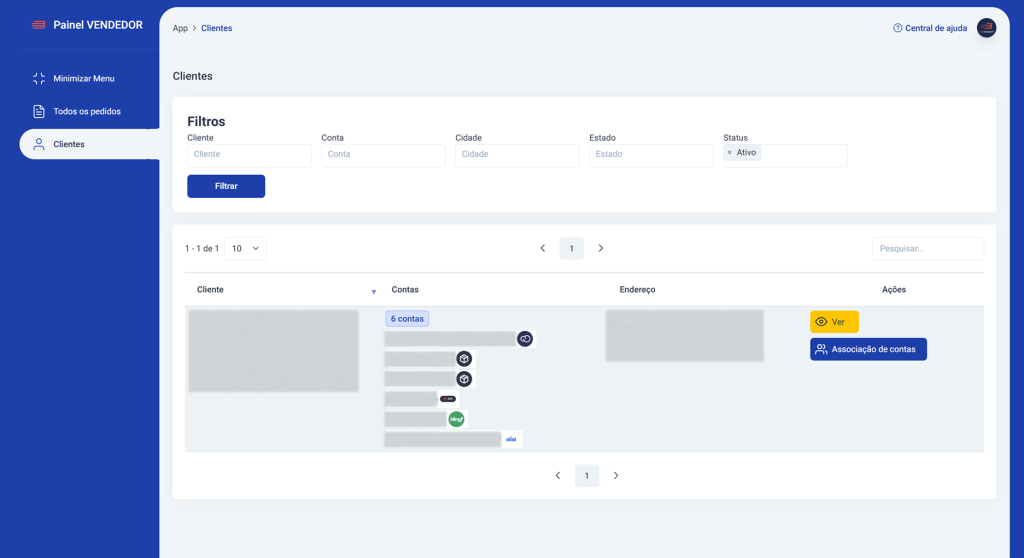
Task: Click the Ver eye button
Action: [x=834, y=322]
